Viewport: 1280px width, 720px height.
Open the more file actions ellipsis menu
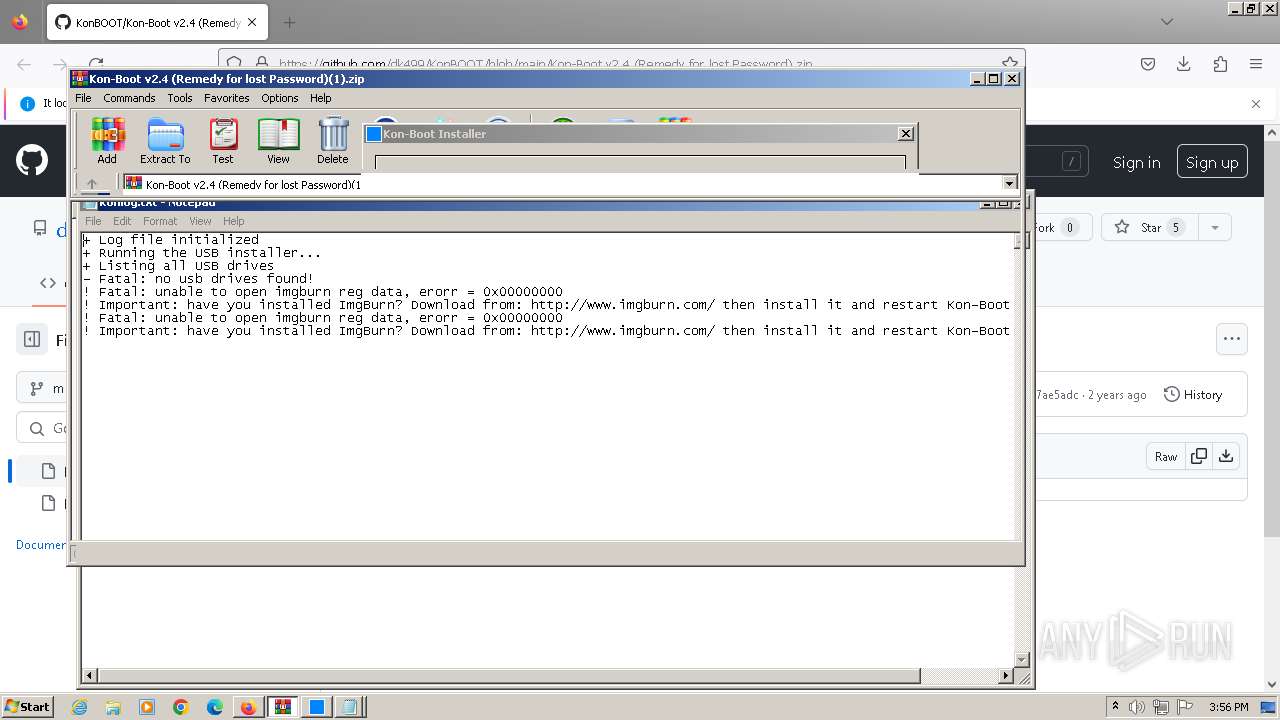[x=1232, y=339]
